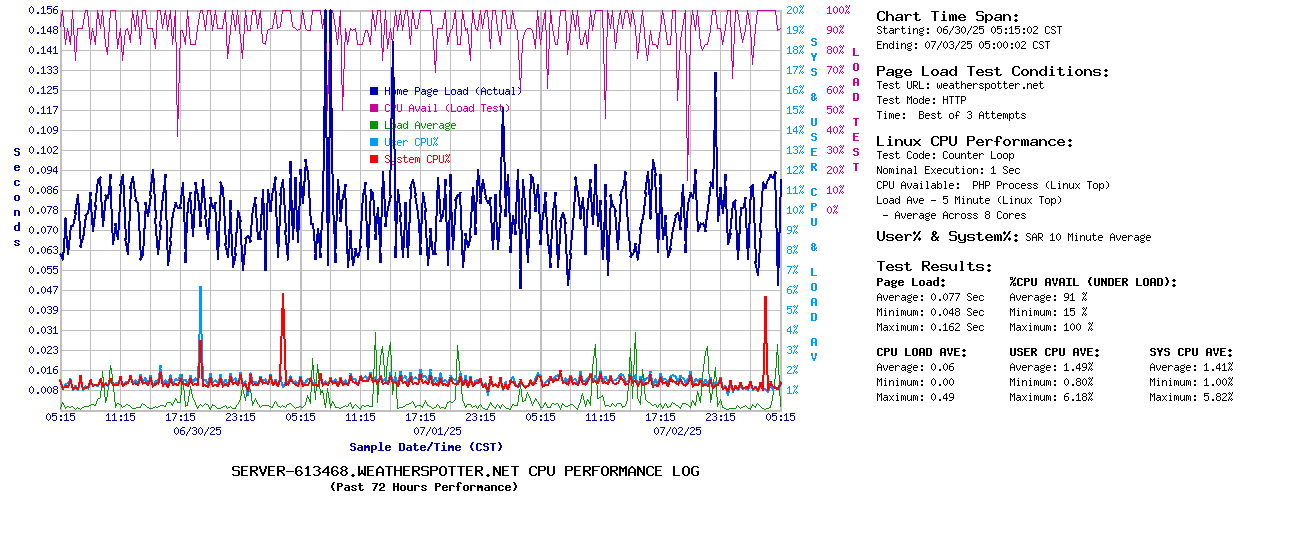Click the Sample Date/Time (CST) axis title

[x=426, y=447]
